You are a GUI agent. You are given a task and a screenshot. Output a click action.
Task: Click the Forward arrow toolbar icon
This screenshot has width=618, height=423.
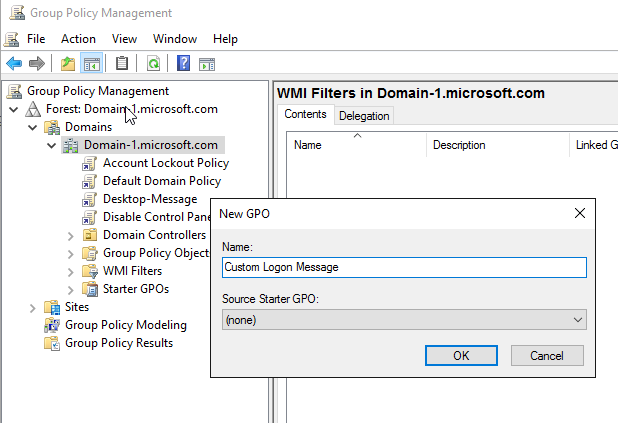(37, 63)
